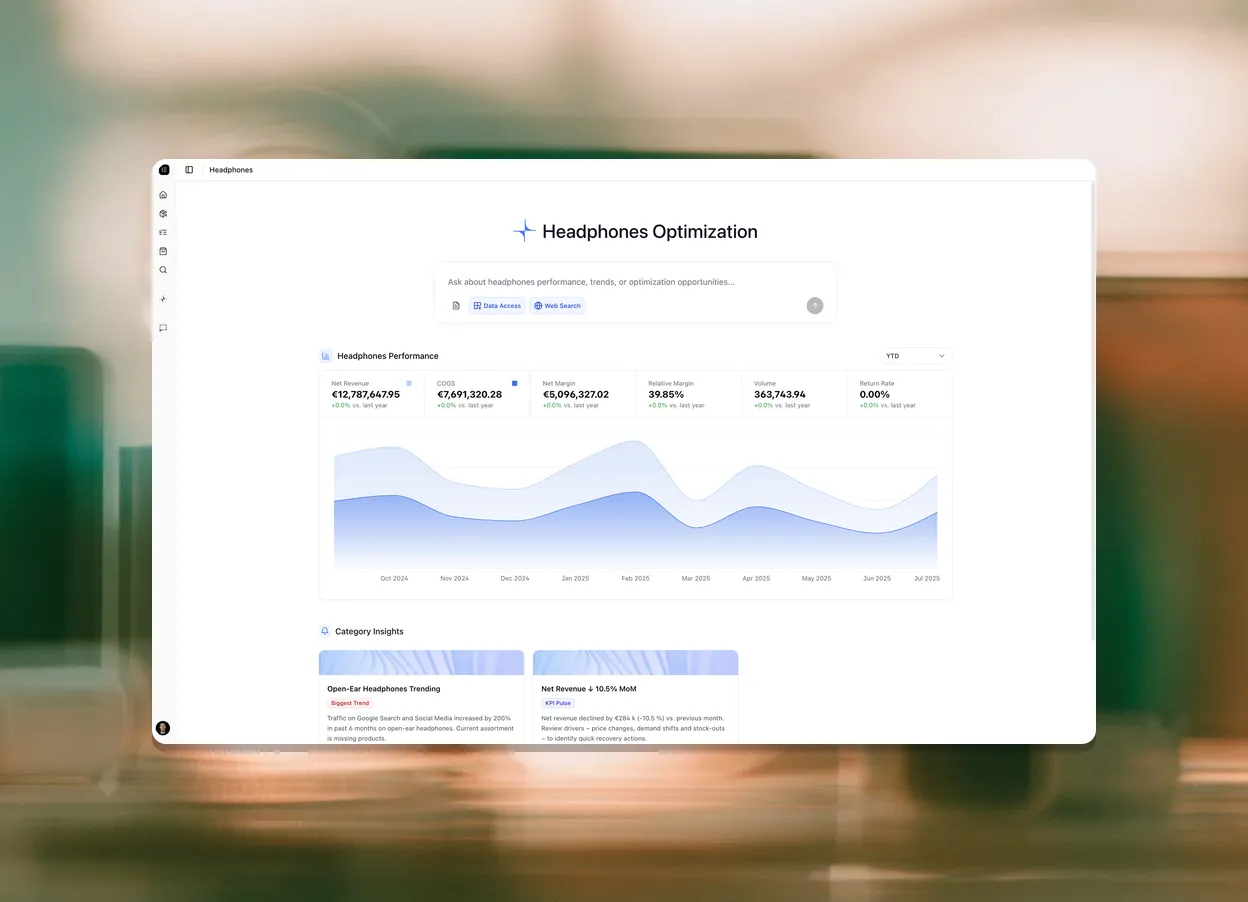Click the 363,743.94 value
The height and width of the screenshot is (902, 1248).
coord(780,394)
